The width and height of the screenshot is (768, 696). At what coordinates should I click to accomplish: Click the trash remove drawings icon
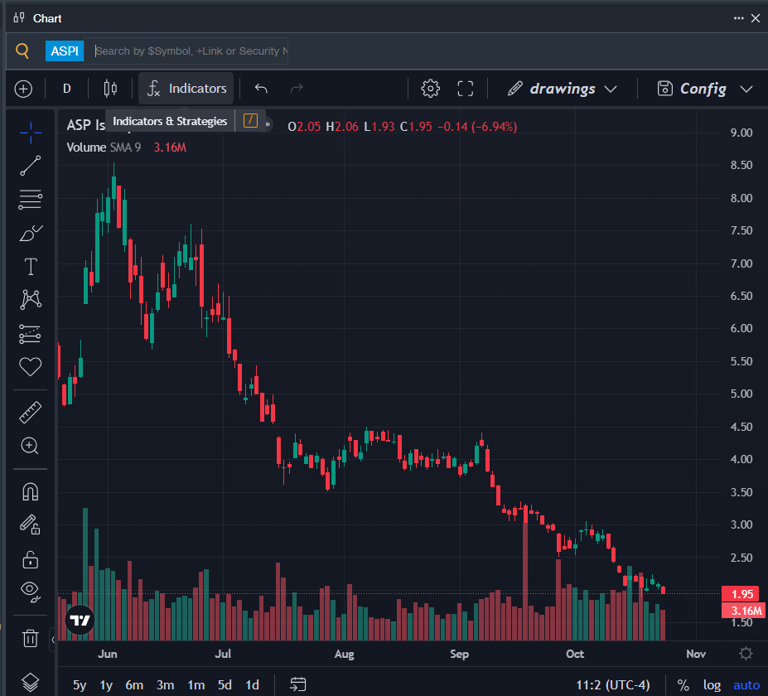(30, 638)
